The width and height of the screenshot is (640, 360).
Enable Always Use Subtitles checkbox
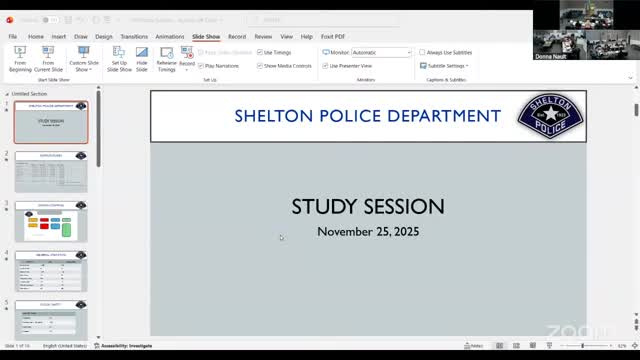point(422,52)
